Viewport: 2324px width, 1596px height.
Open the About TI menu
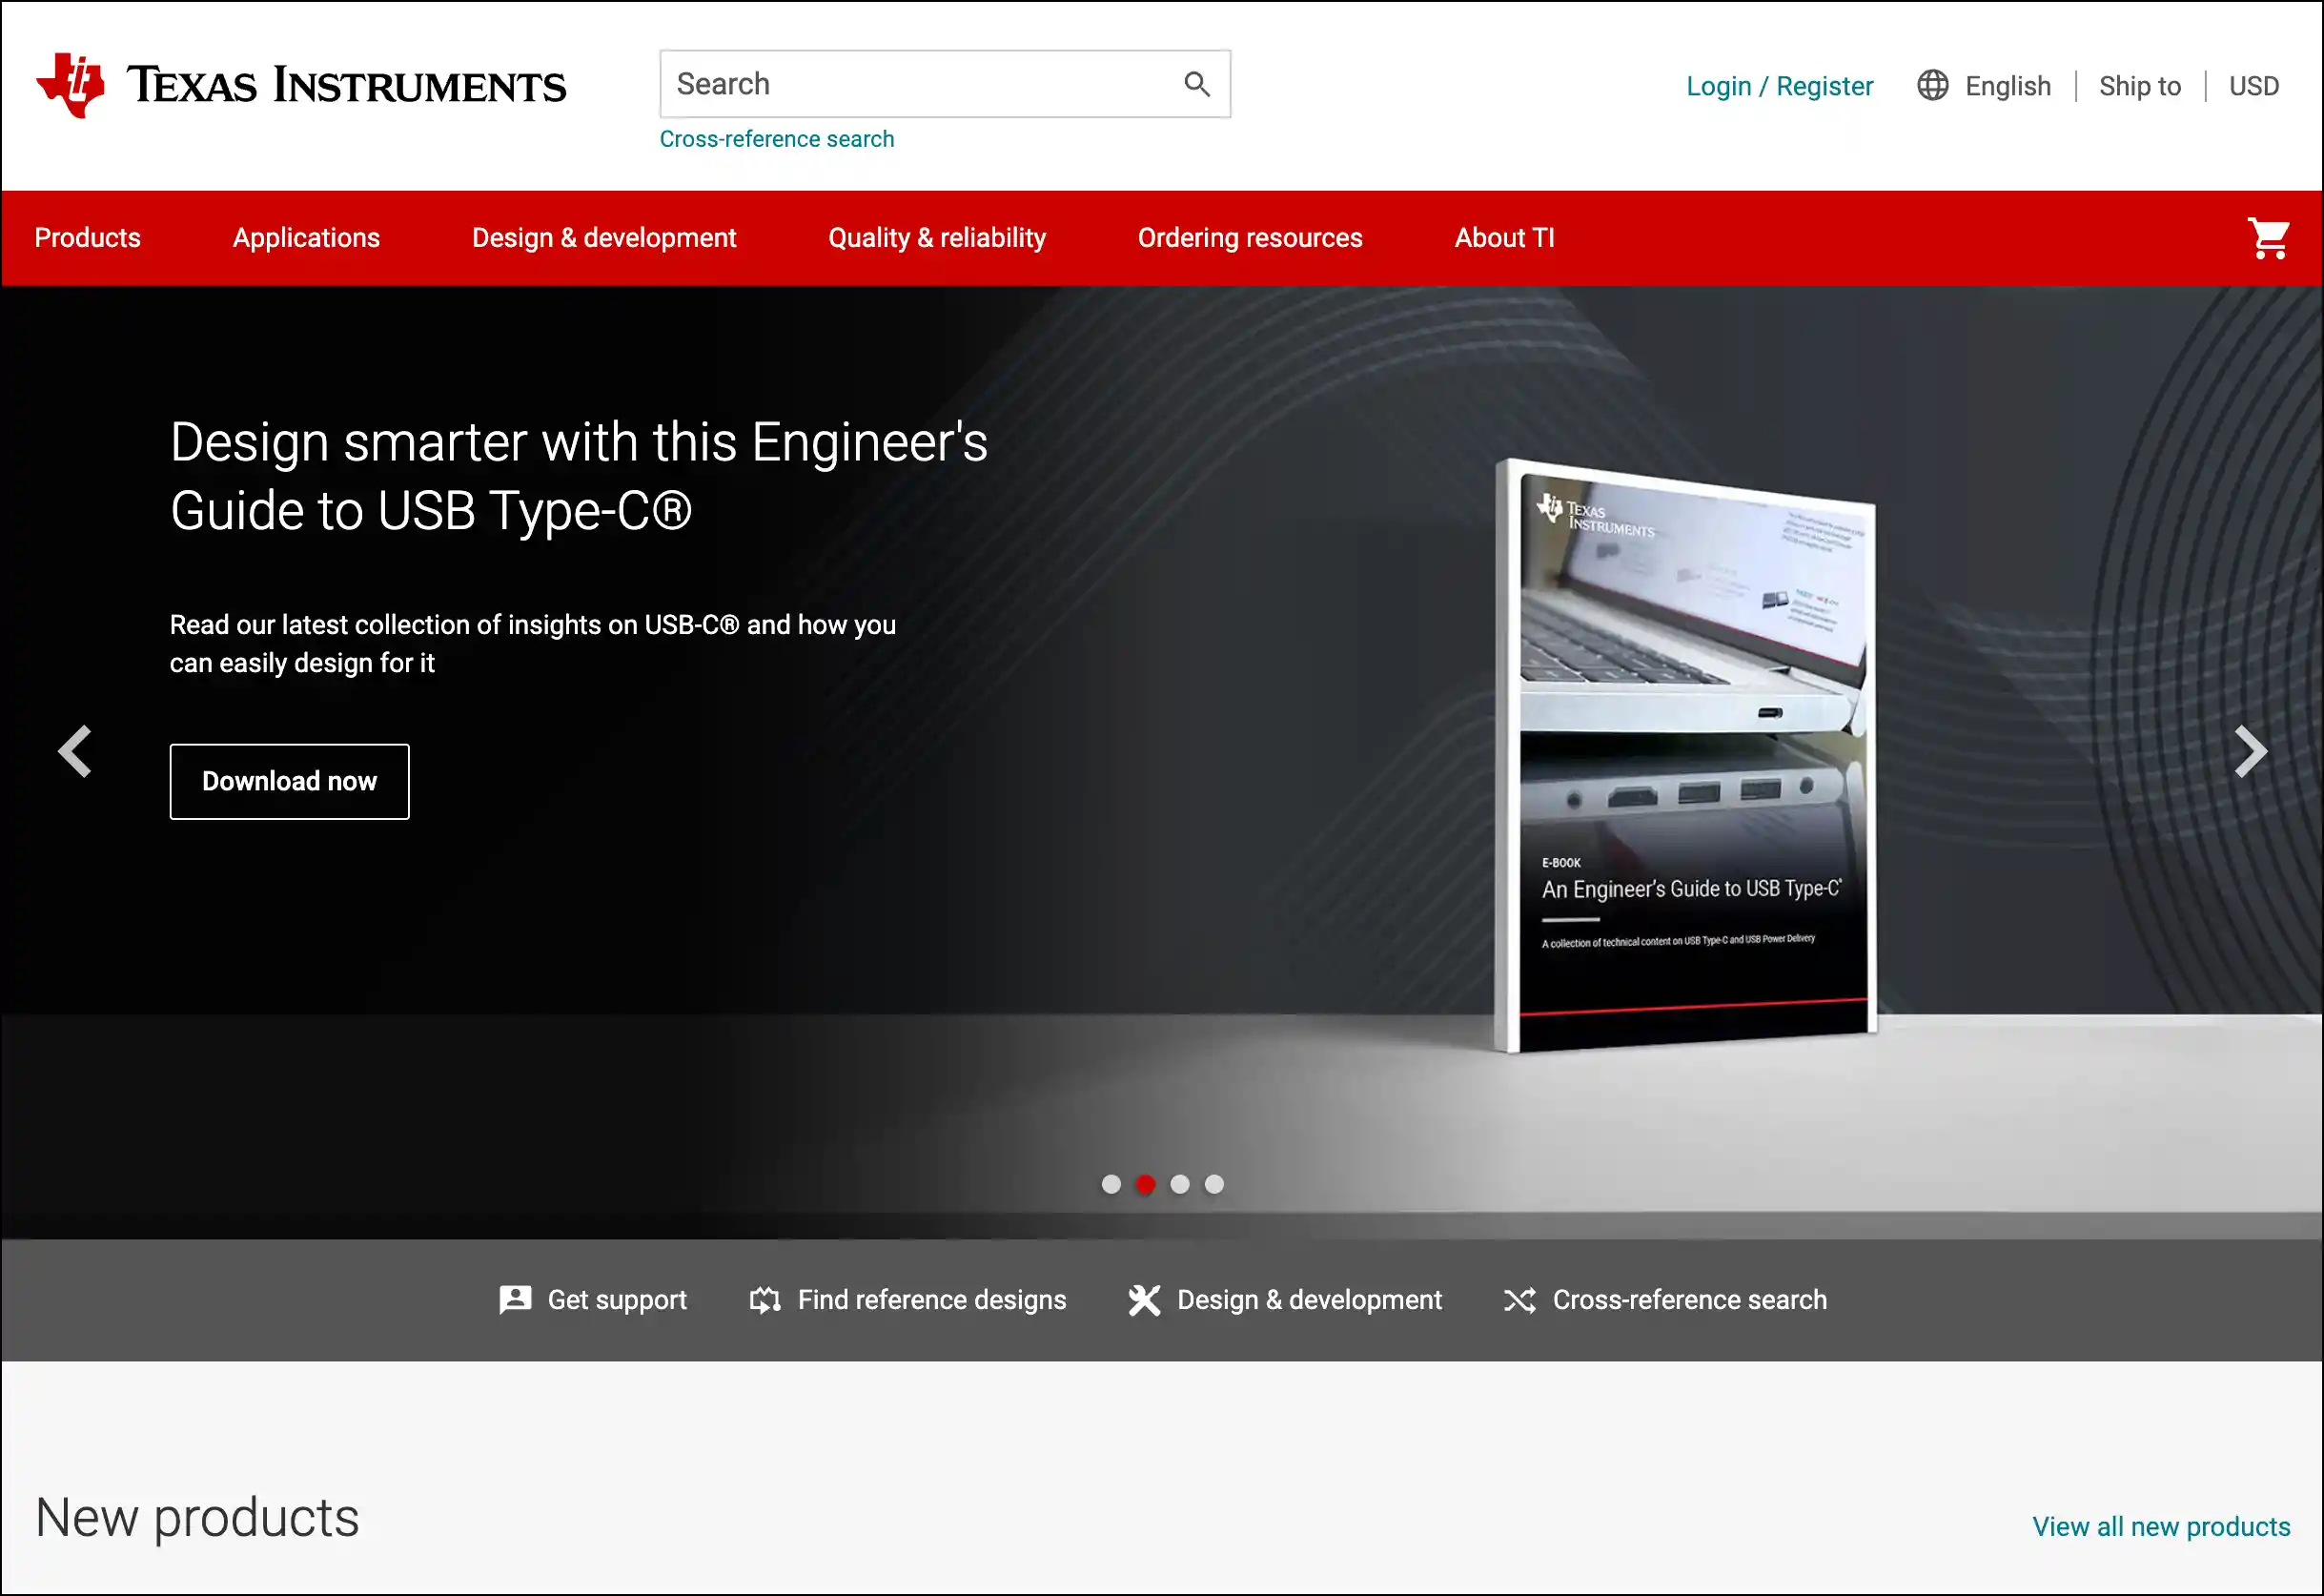click(1504, 238)
